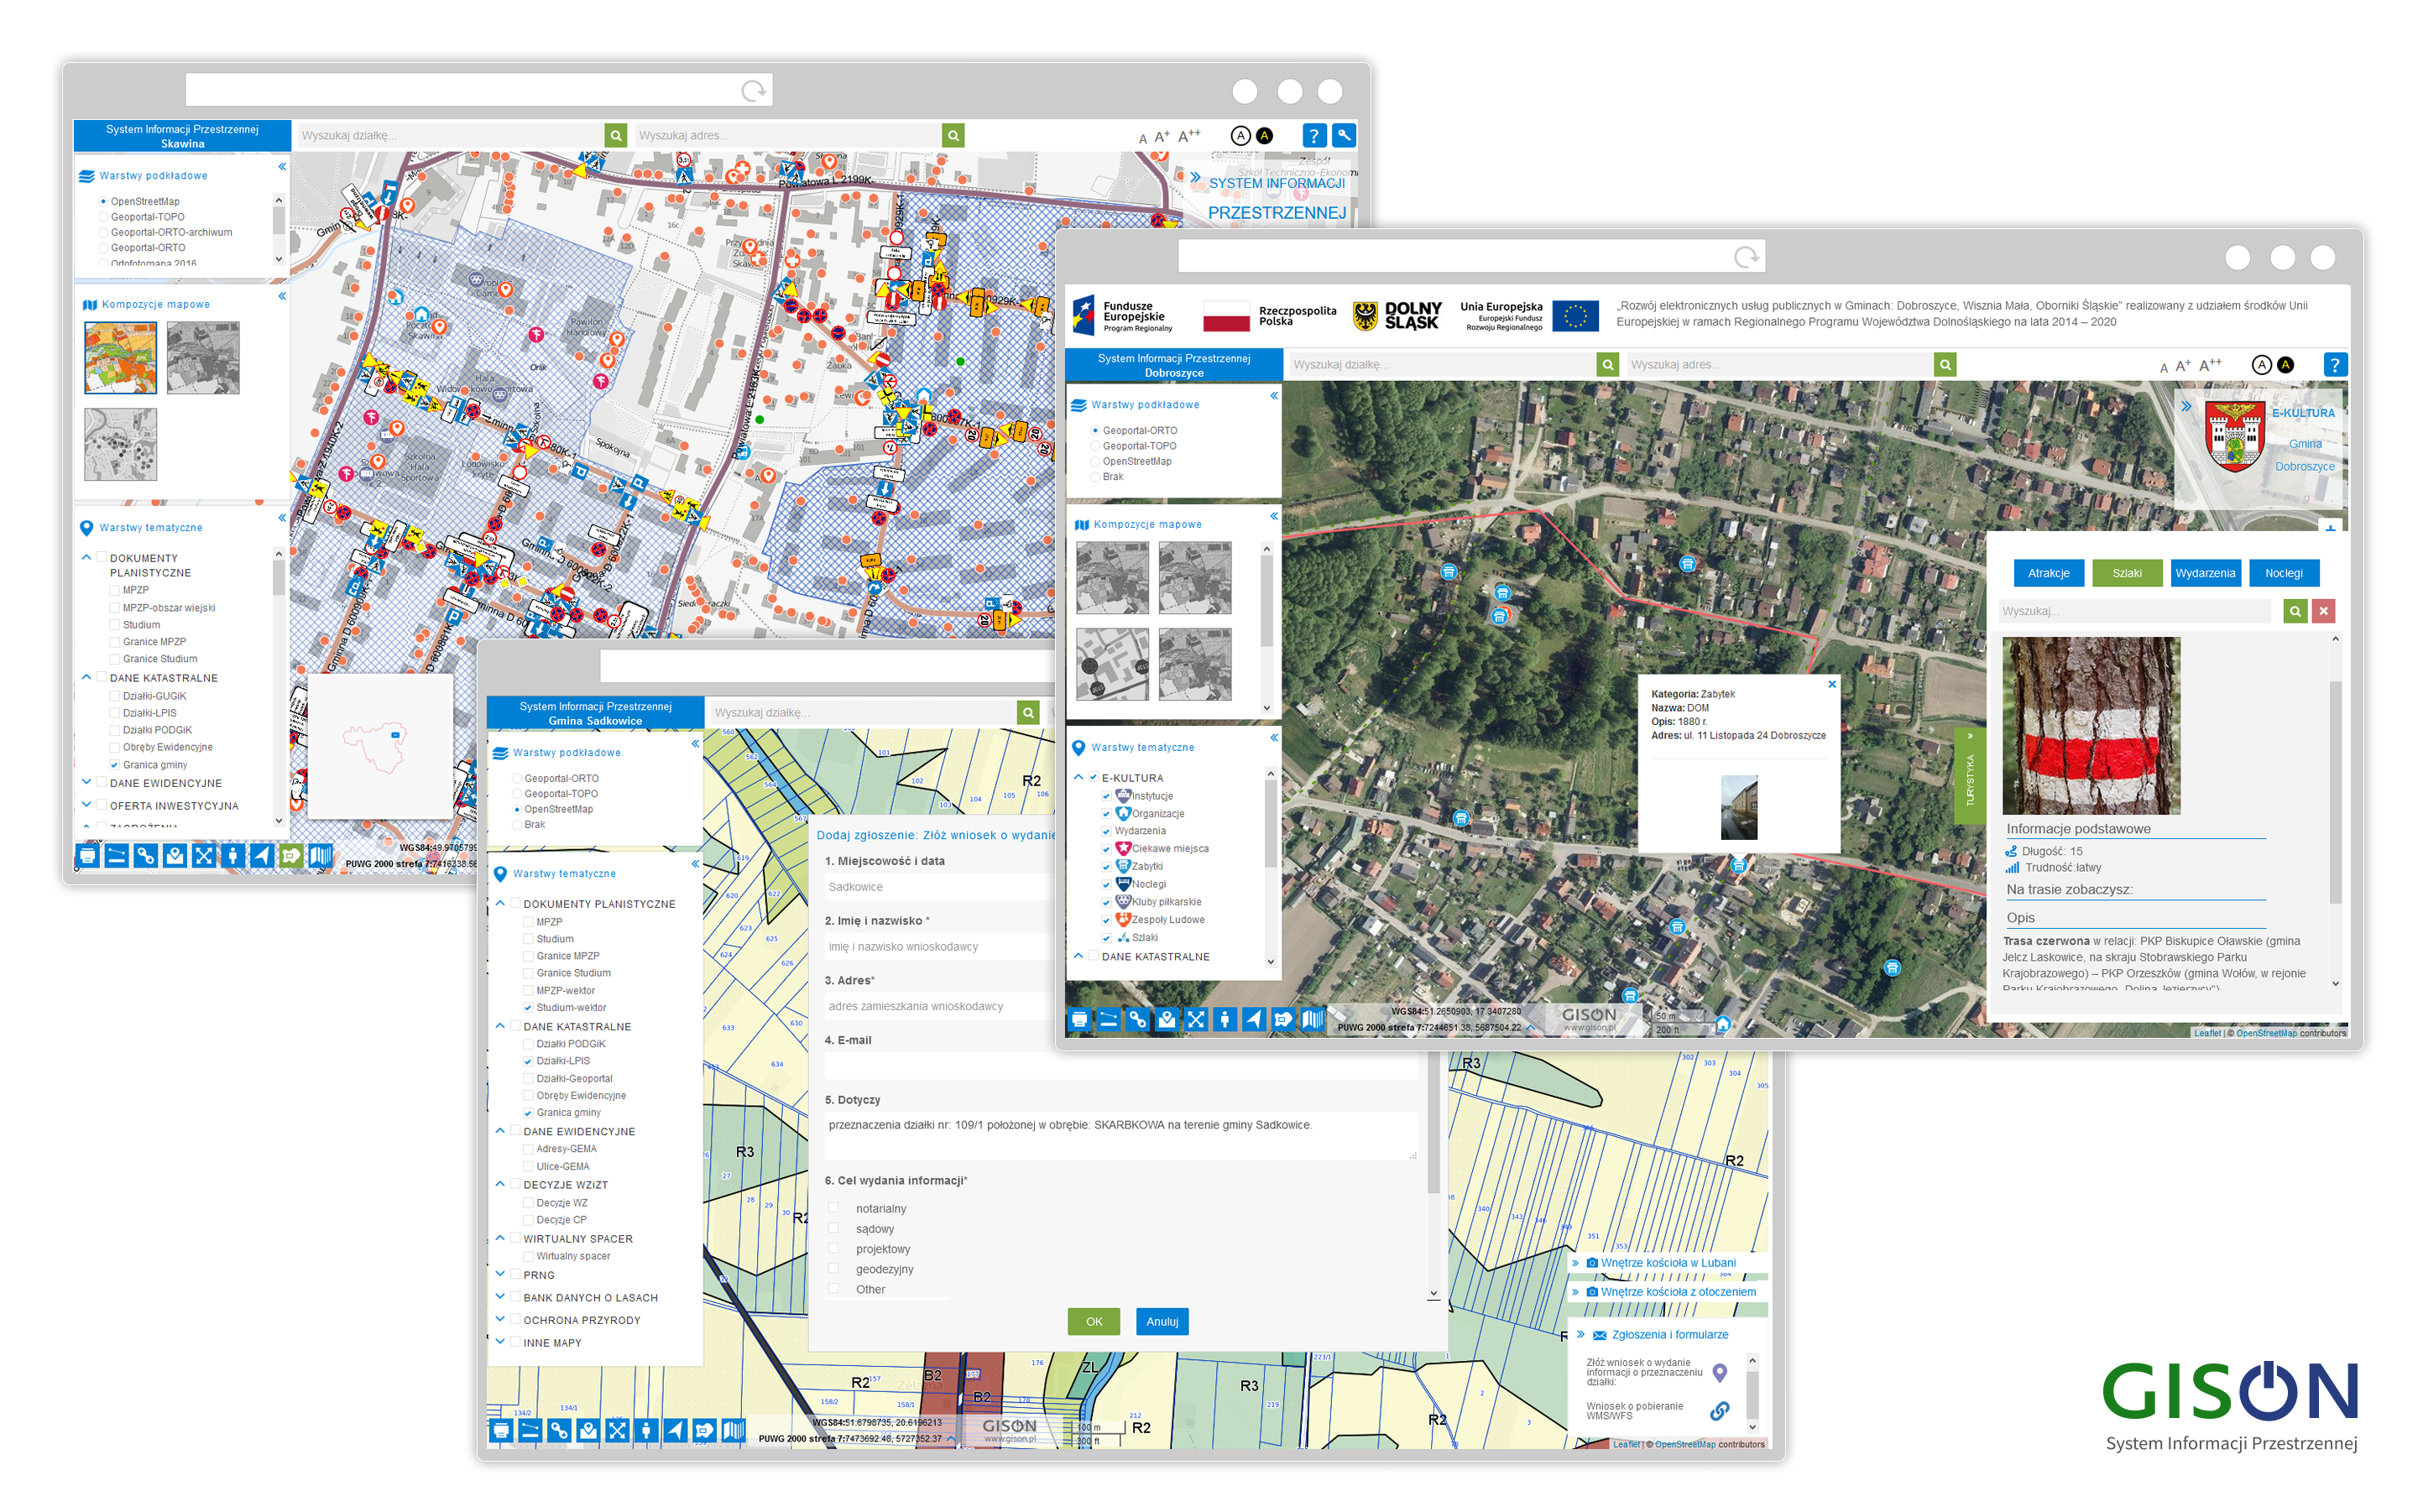Click red clear button in tourism panel
This screenshot has width=2423, height=1512.
(x=2325, y=611)
